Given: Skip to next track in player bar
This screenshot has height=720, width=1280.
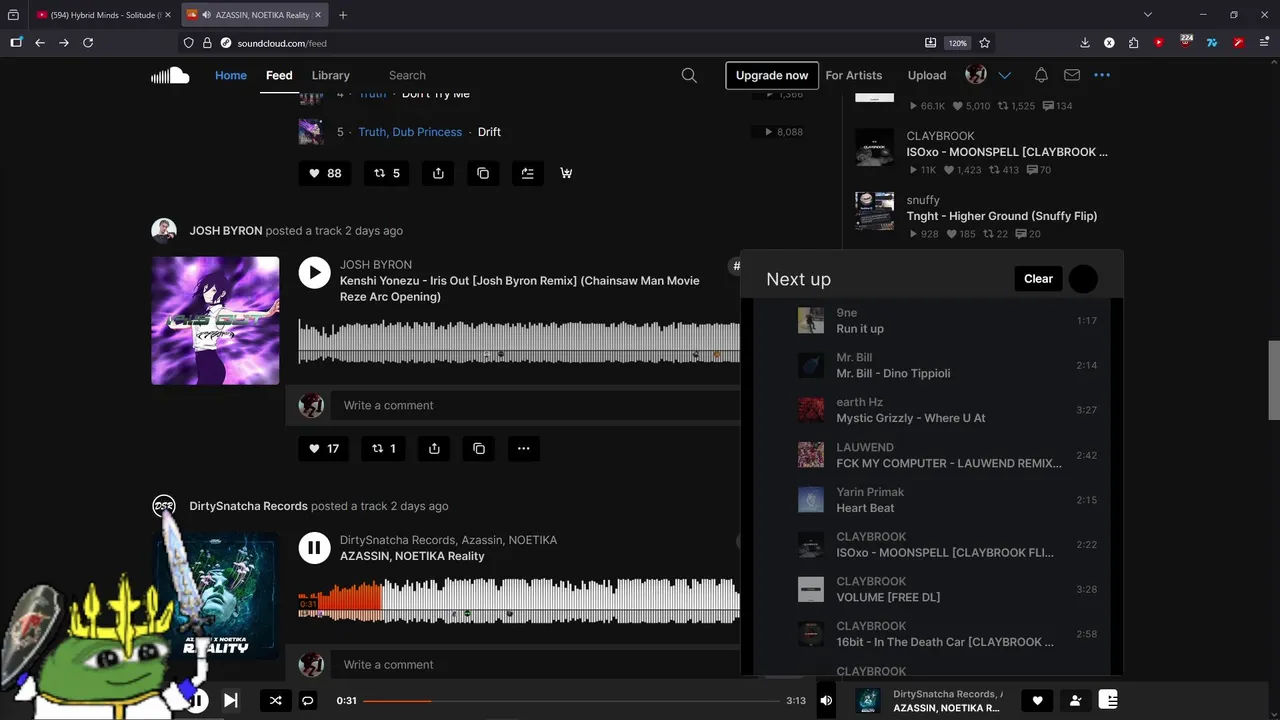Looking at the screenshot, I should [x=230, y=700].
